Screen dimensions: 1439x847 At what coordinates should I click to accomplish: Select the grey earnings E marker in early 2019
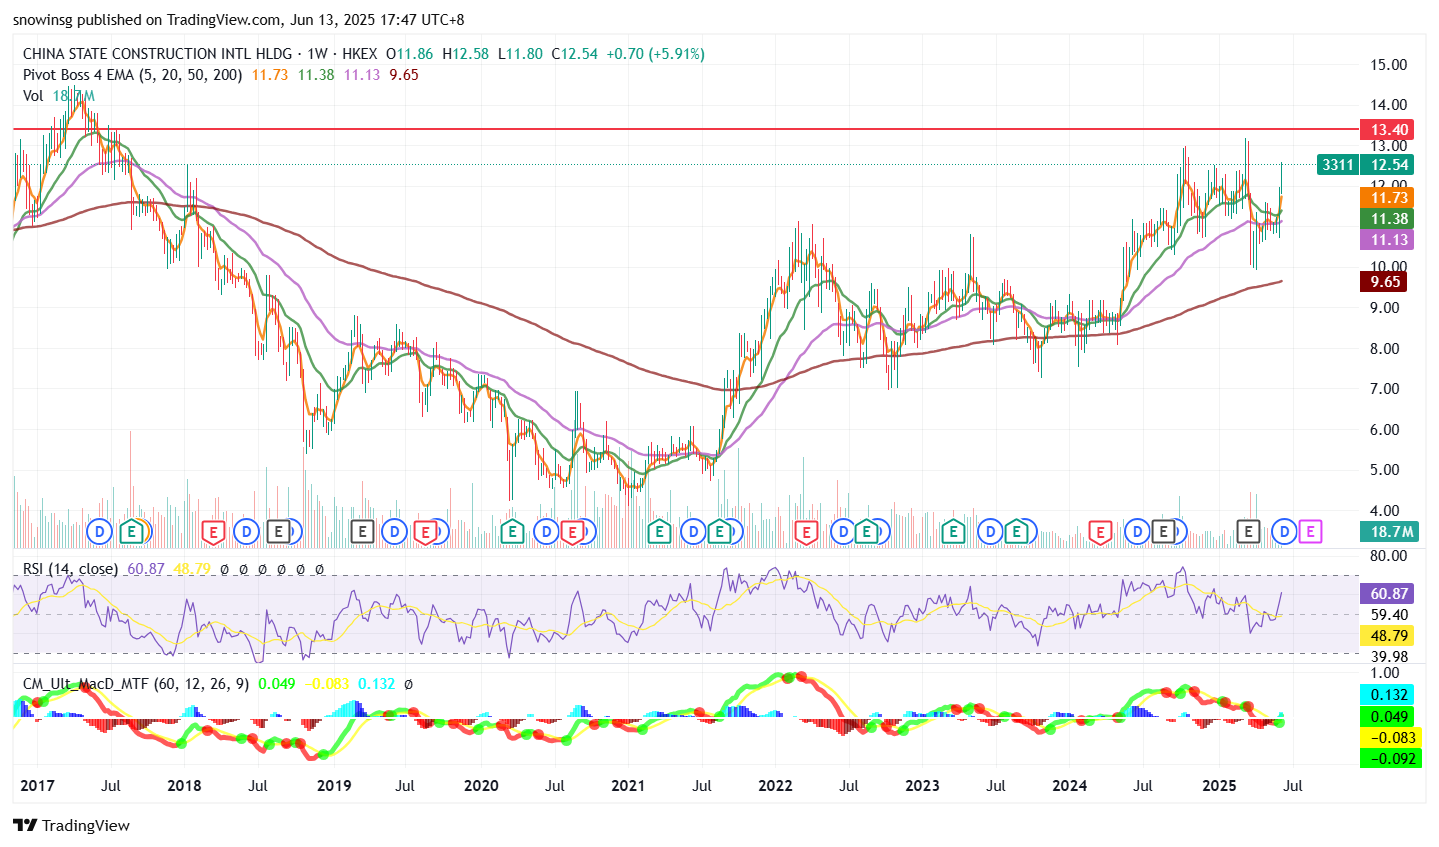tap(362, 531)
